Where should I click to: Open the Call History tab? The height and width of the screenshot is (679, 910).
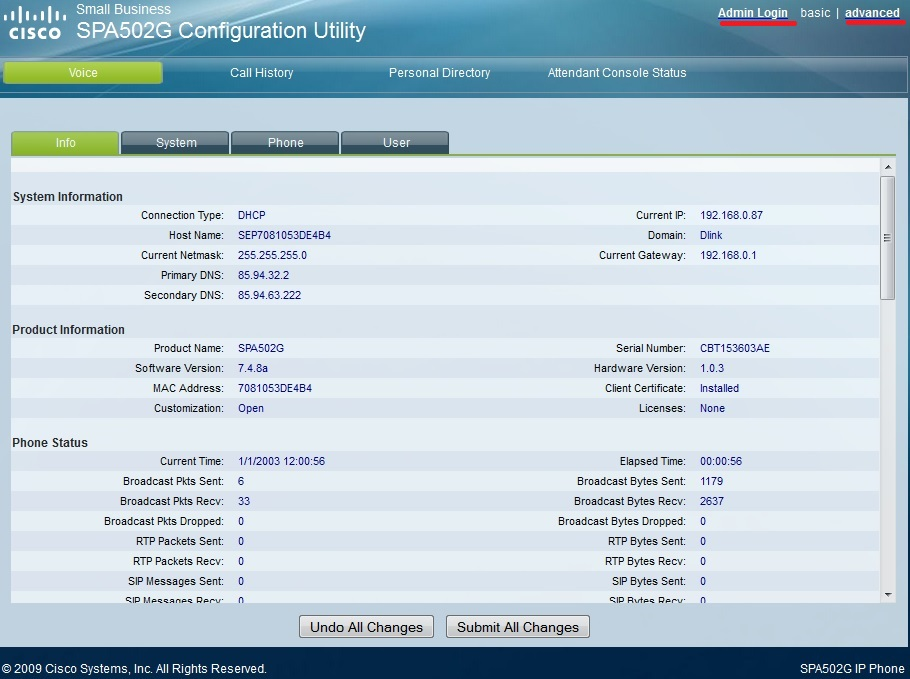pos(262,73)
